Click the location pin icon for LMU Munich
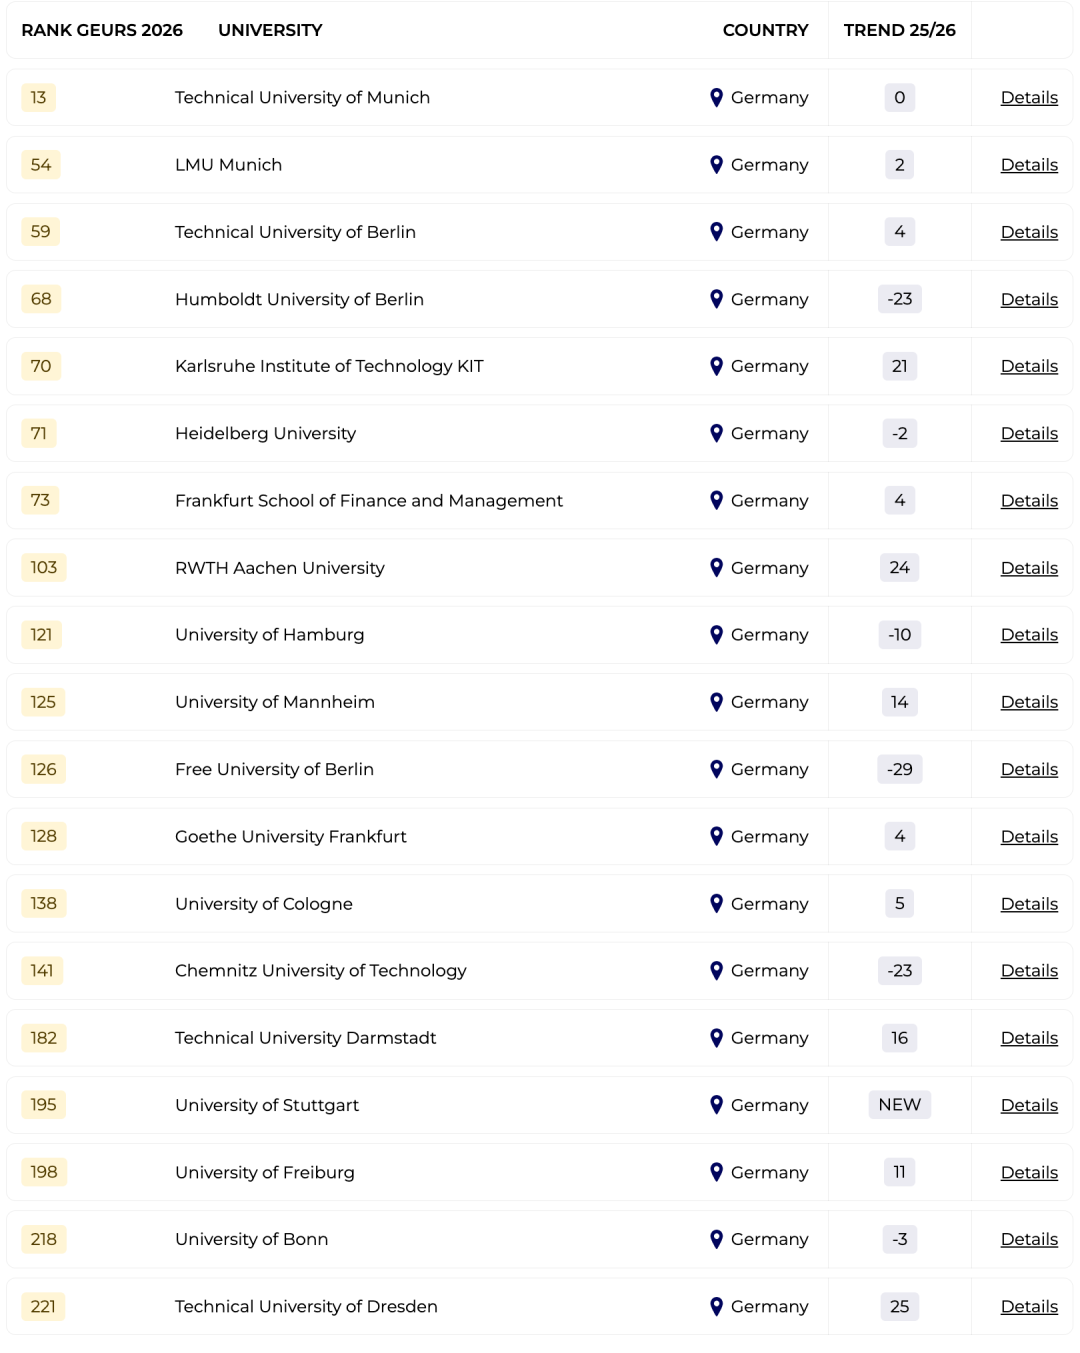1080x1353 pixels. 716,165
